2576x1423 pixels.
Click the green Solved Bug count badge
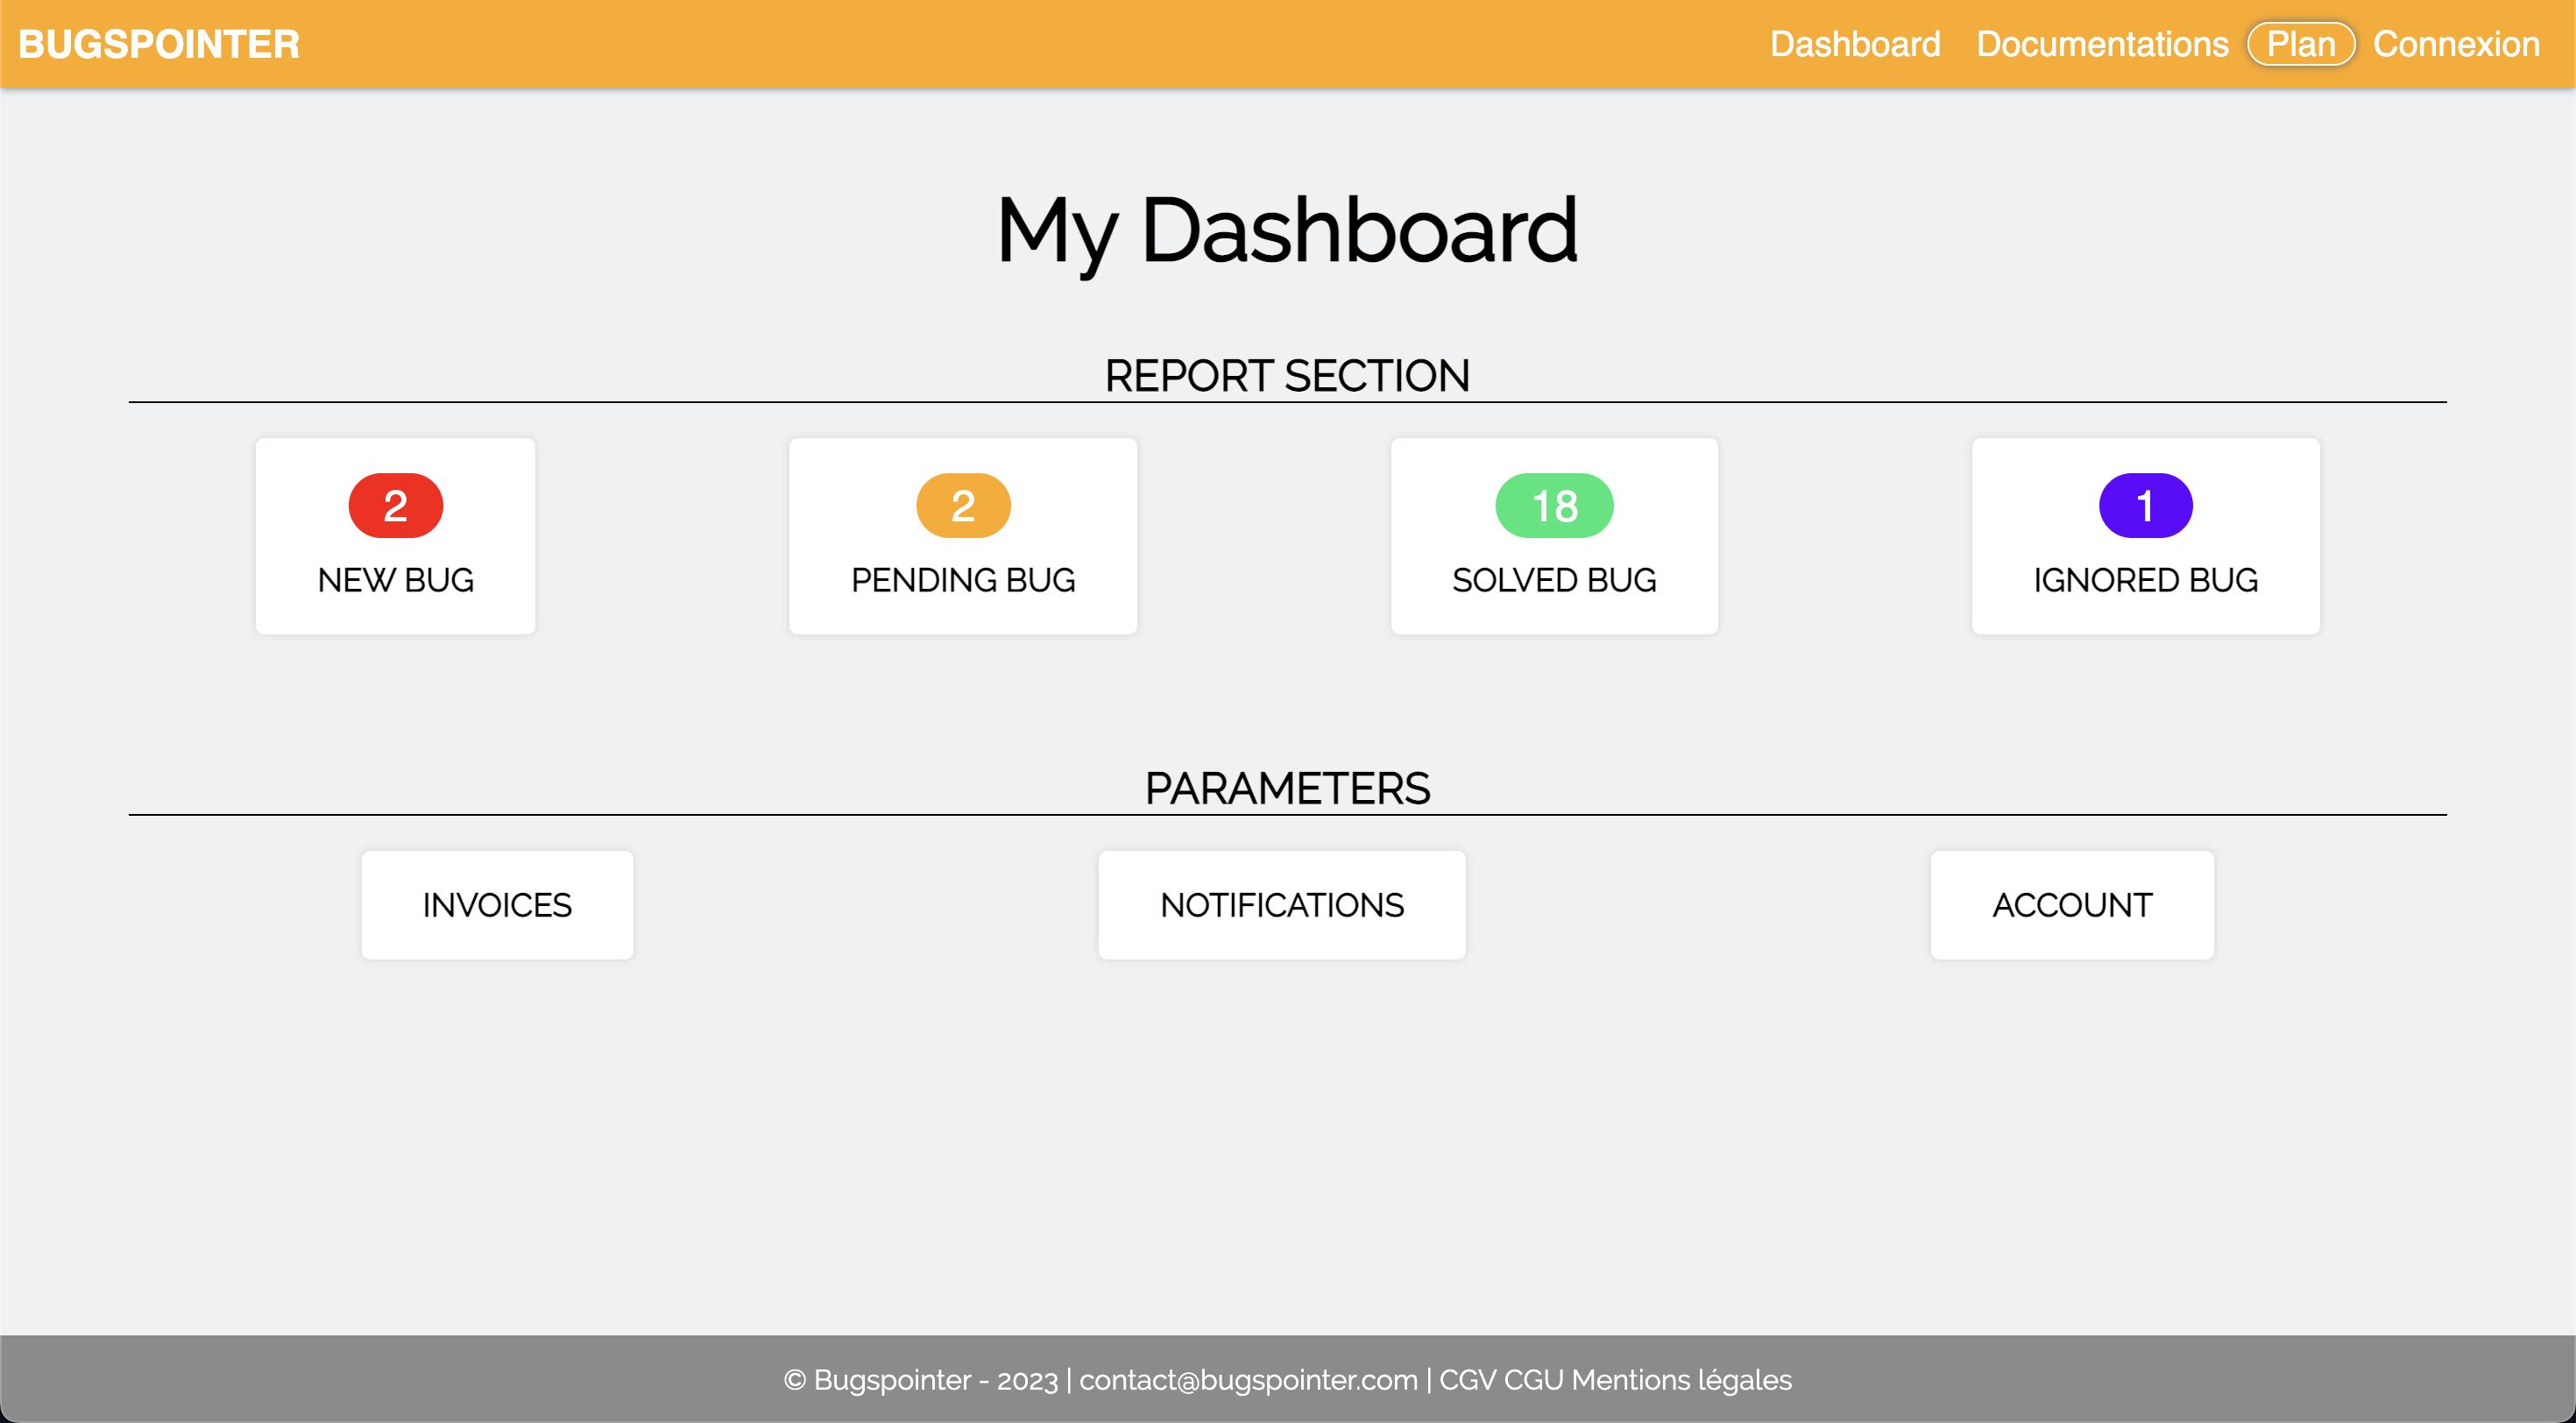(x=1554, y=505)
